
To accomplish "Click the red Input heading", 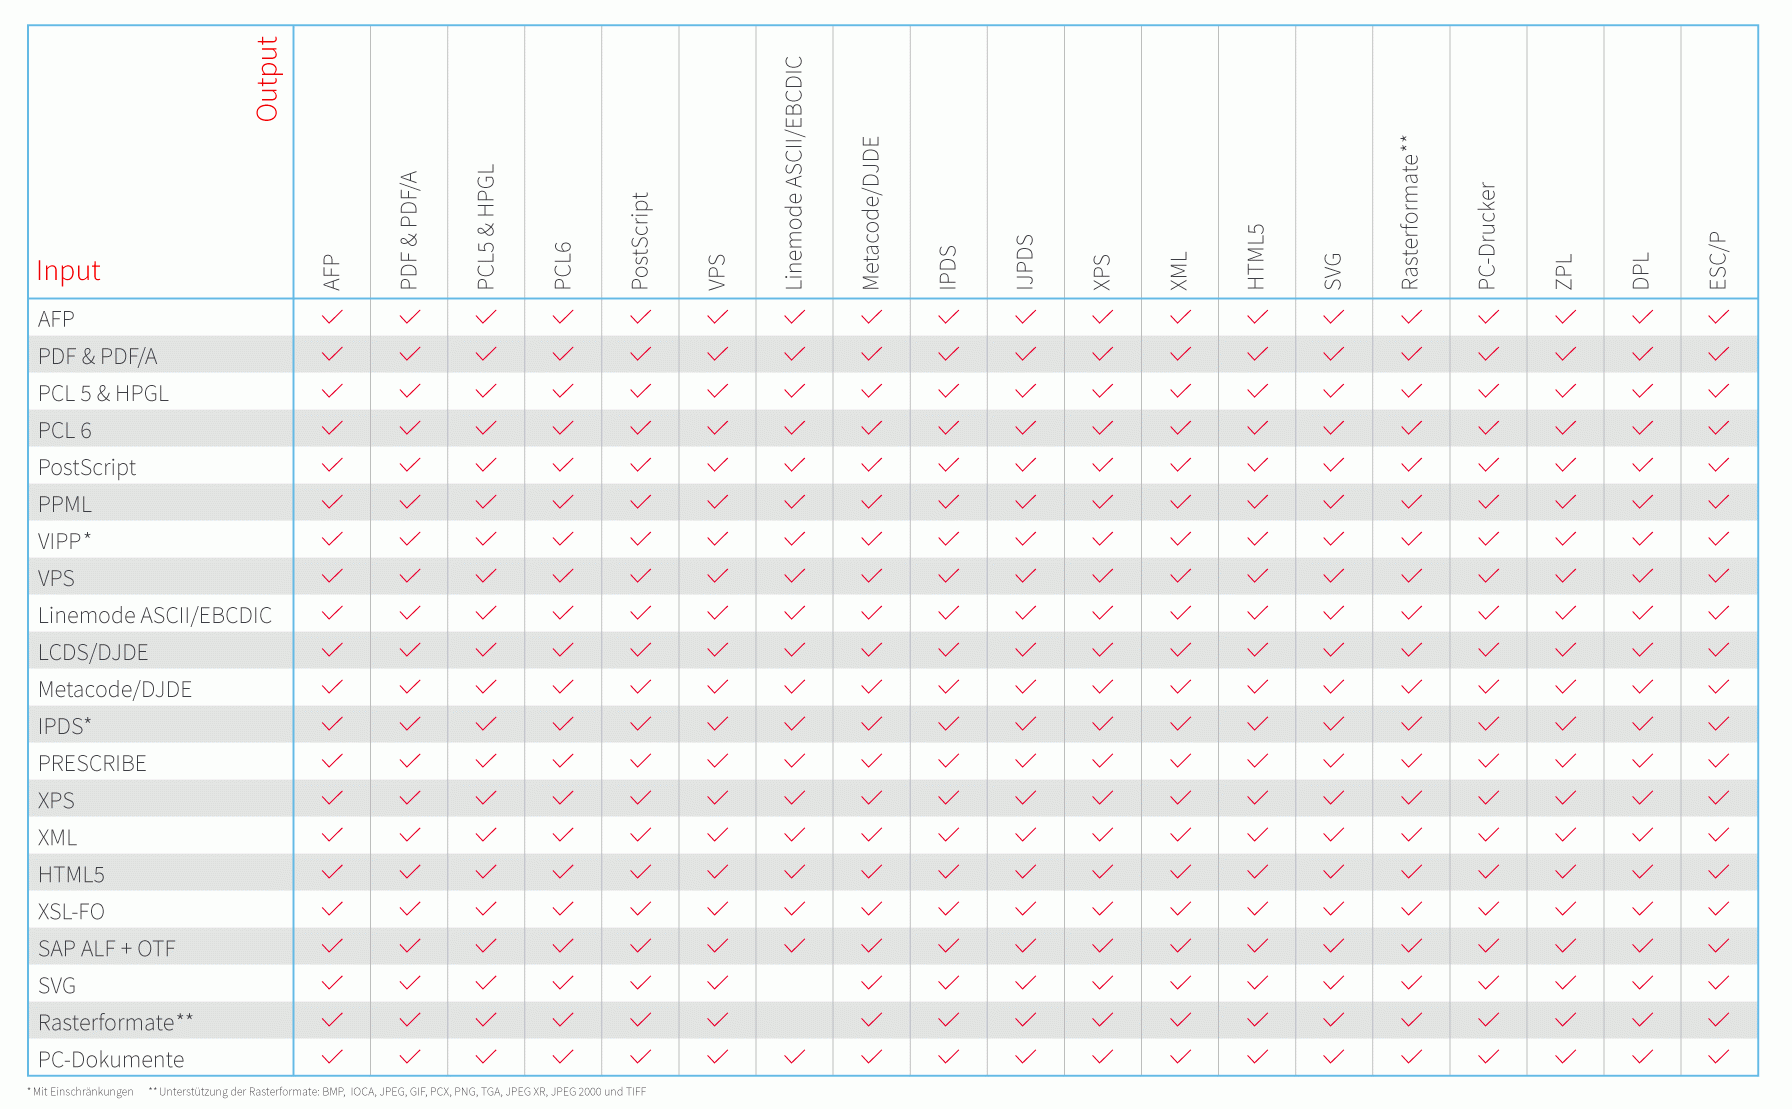I will click(68, 271).
